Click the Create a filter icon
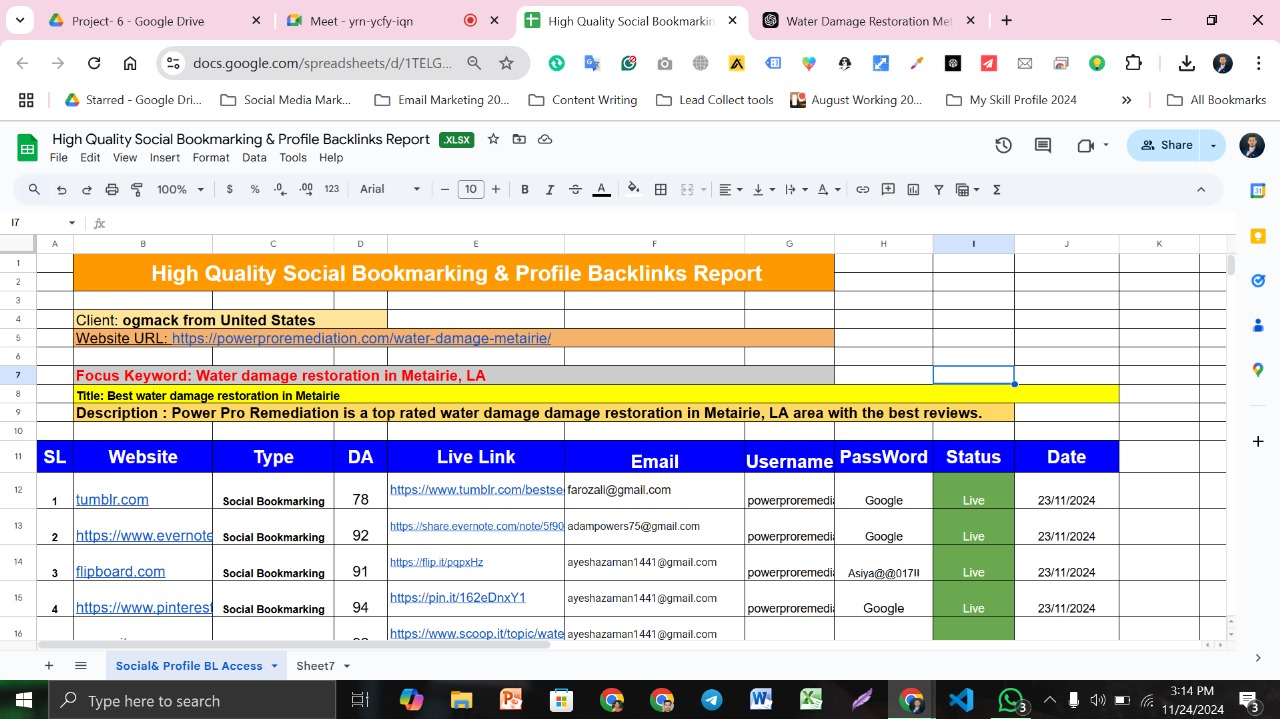The height and width of the screenshot is (719, 1280). [x=938, y=190]
